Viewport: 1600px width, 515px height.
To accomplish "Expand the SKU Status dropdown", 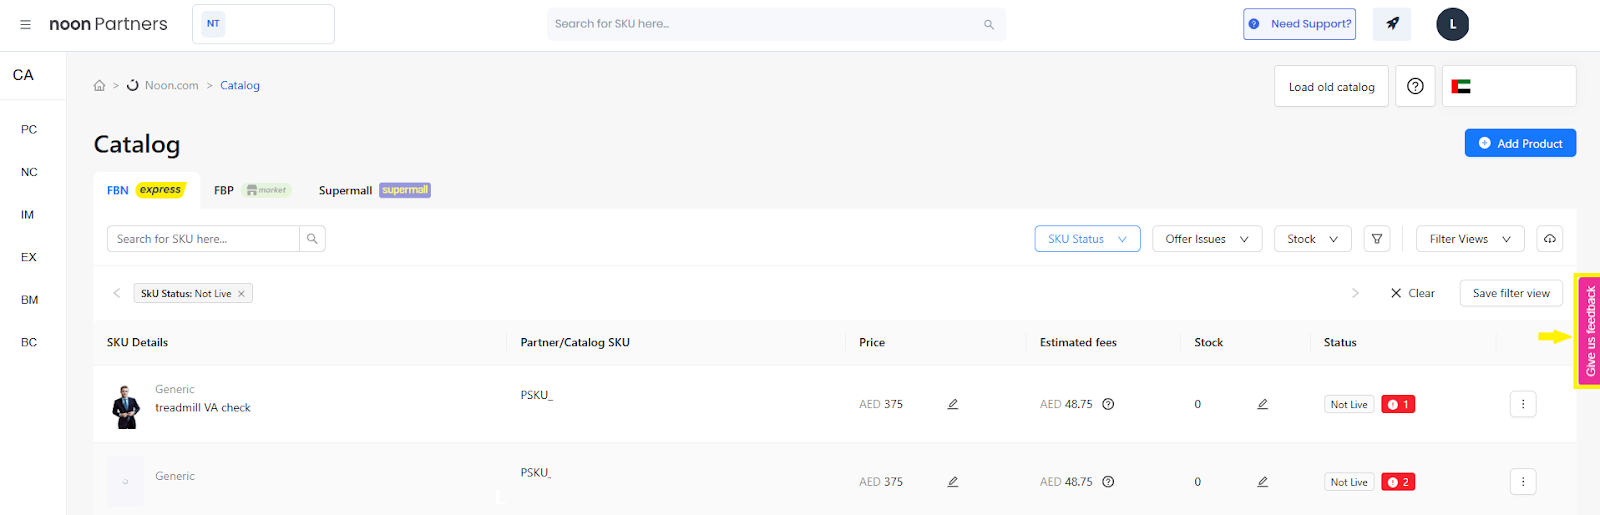I will pyautogui.click(x=1087, y=239).
